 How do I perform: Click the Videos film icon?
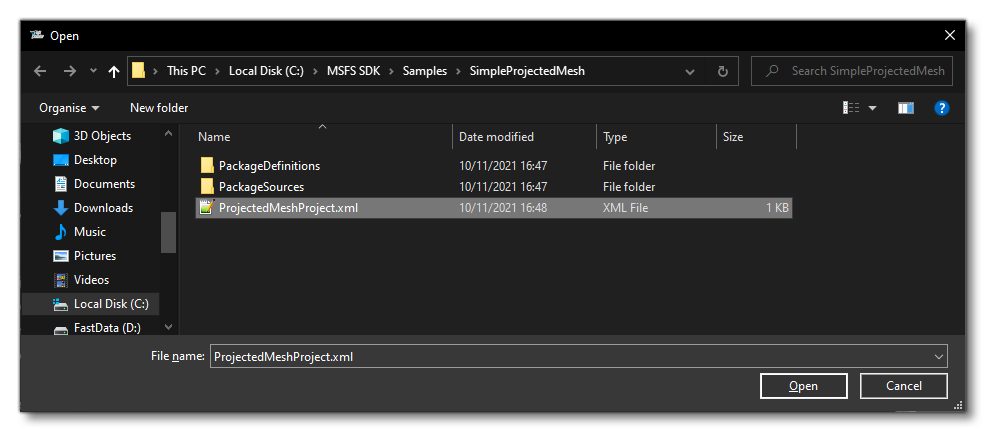[61, 280]
